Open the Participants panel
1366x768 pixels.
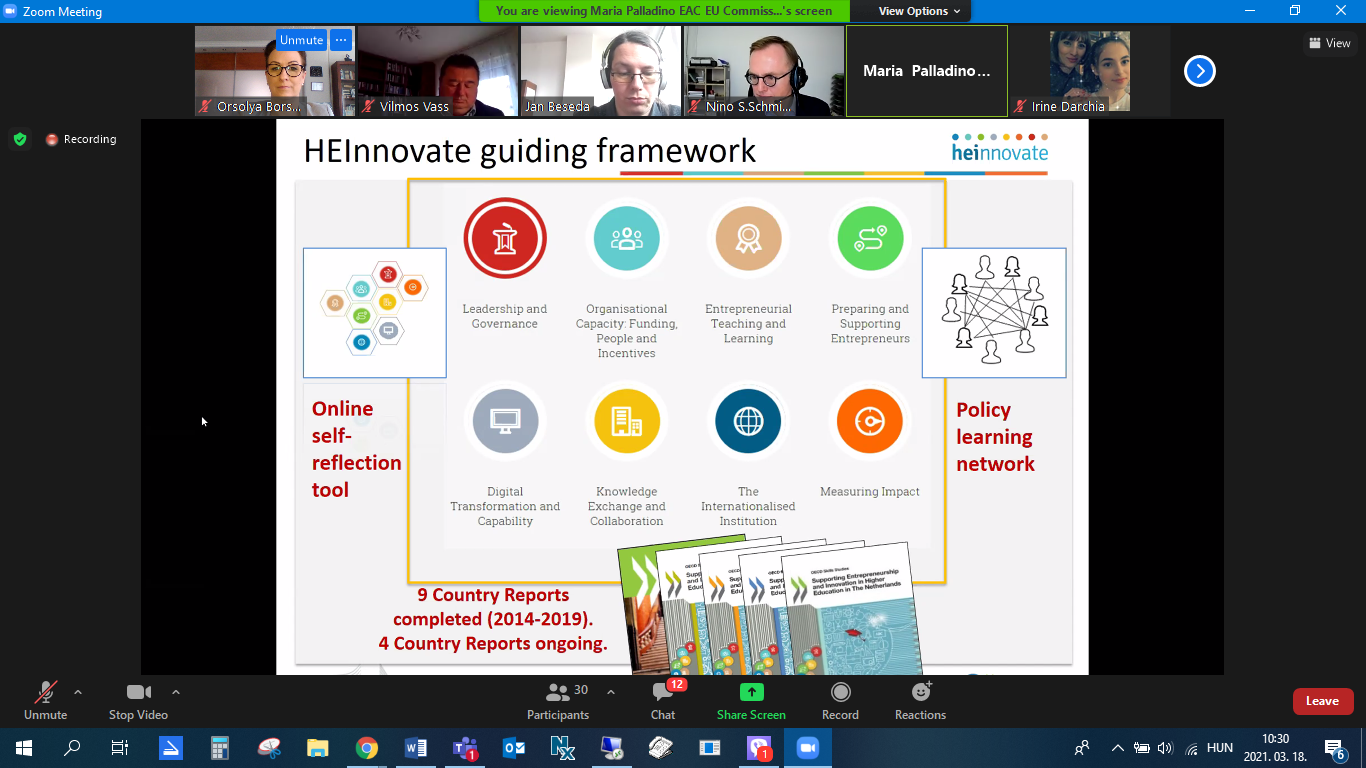558,700
